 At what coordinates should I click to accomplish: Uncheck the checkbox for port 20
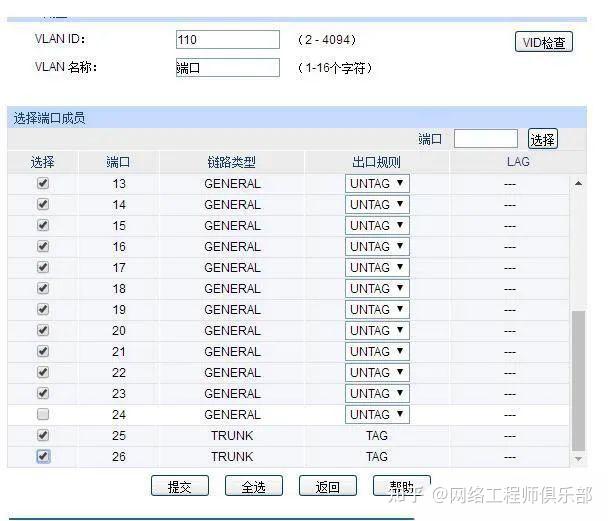click(42, 330)
